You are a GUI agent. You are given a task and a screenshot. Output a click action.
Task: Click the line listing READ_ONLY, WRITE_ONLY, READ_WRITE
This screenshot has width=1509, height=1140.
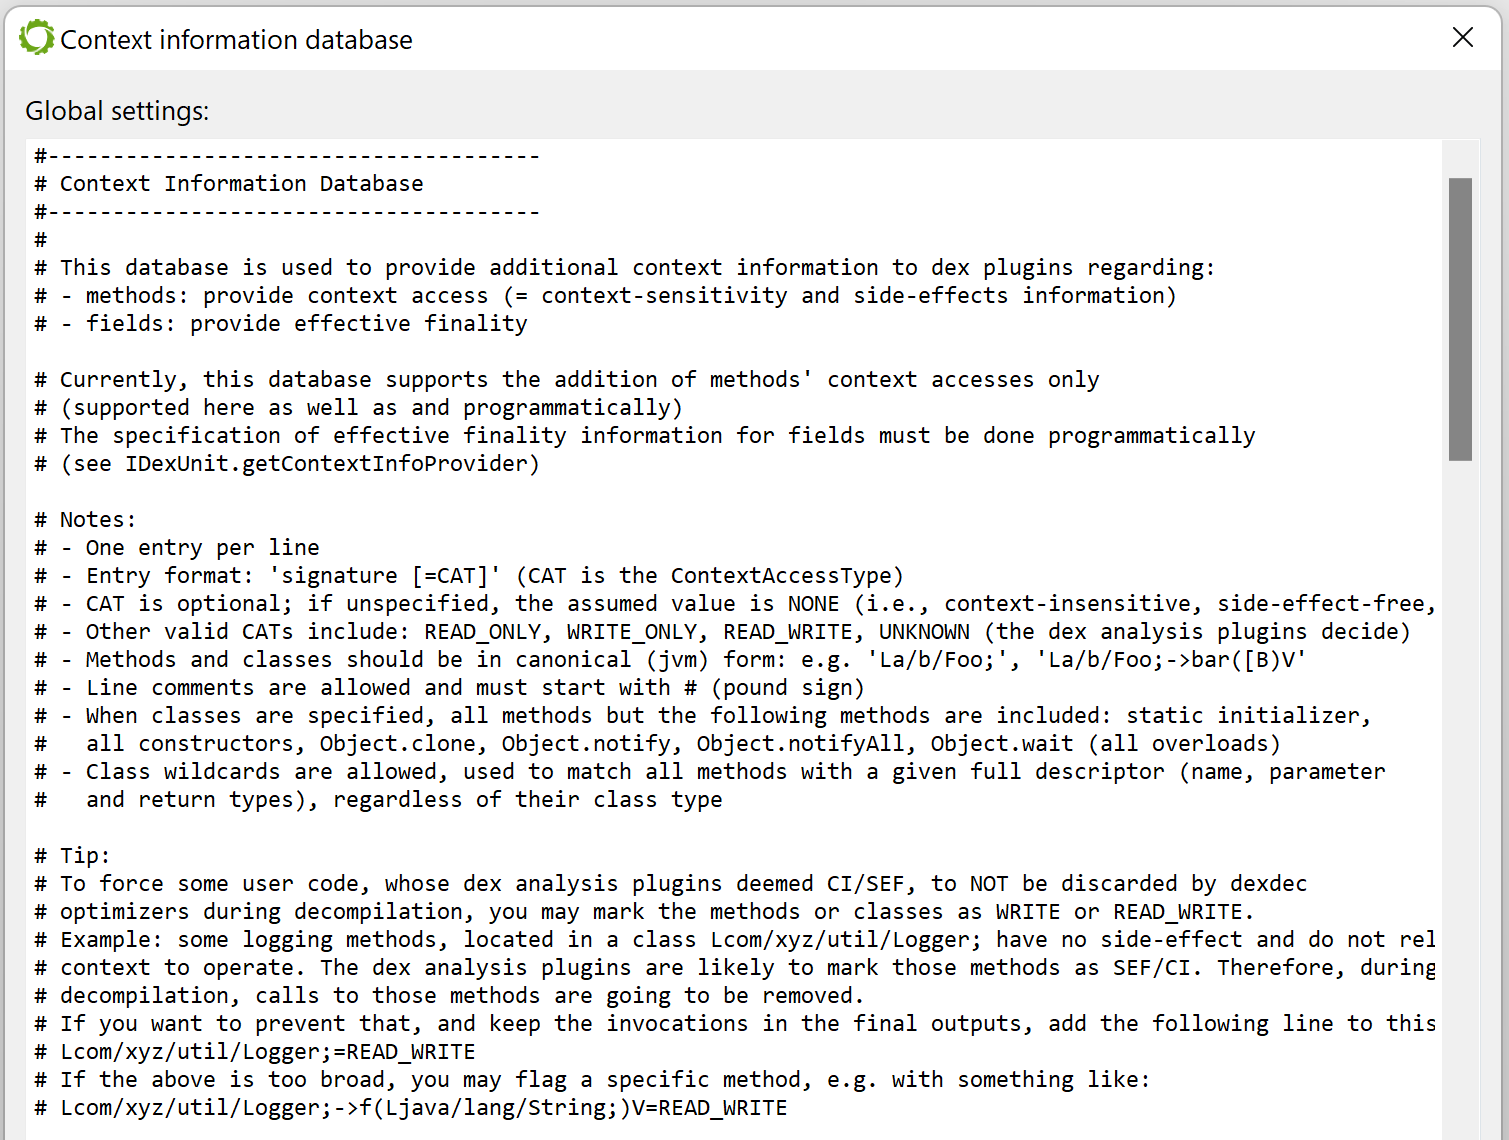point(722,631)
